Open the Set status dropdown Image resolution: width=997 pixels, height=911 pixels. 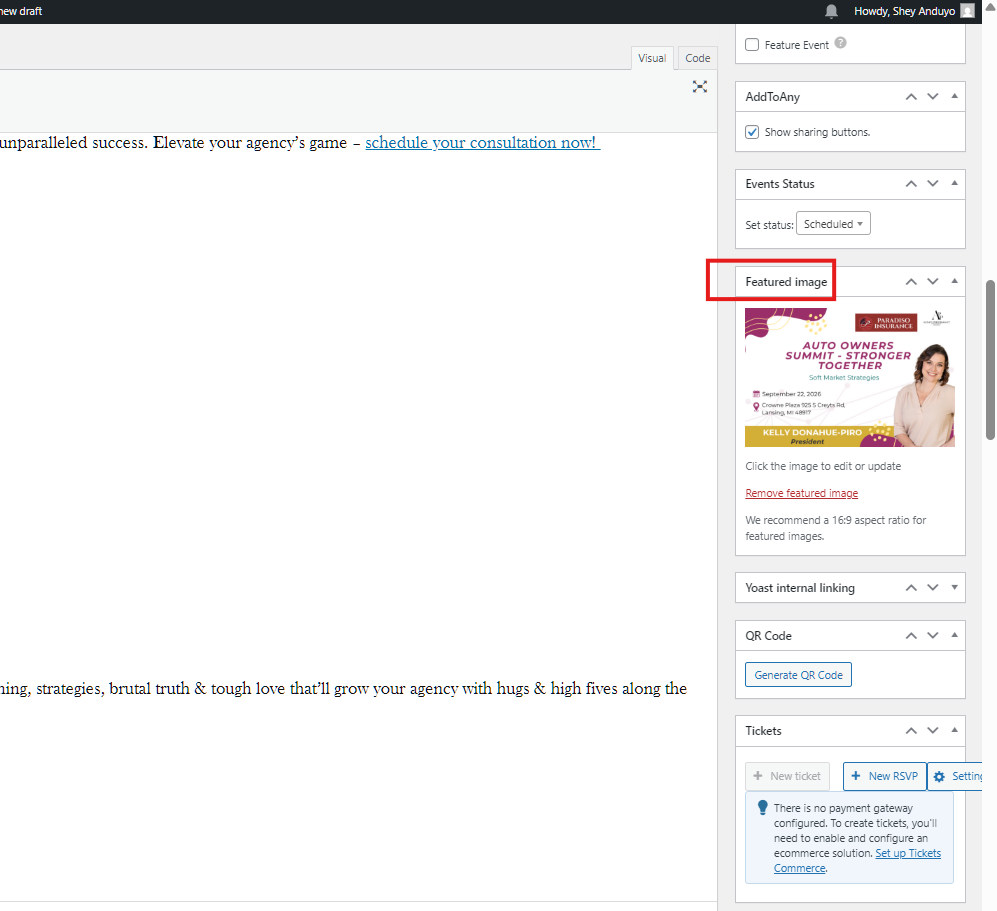(833, 224)
